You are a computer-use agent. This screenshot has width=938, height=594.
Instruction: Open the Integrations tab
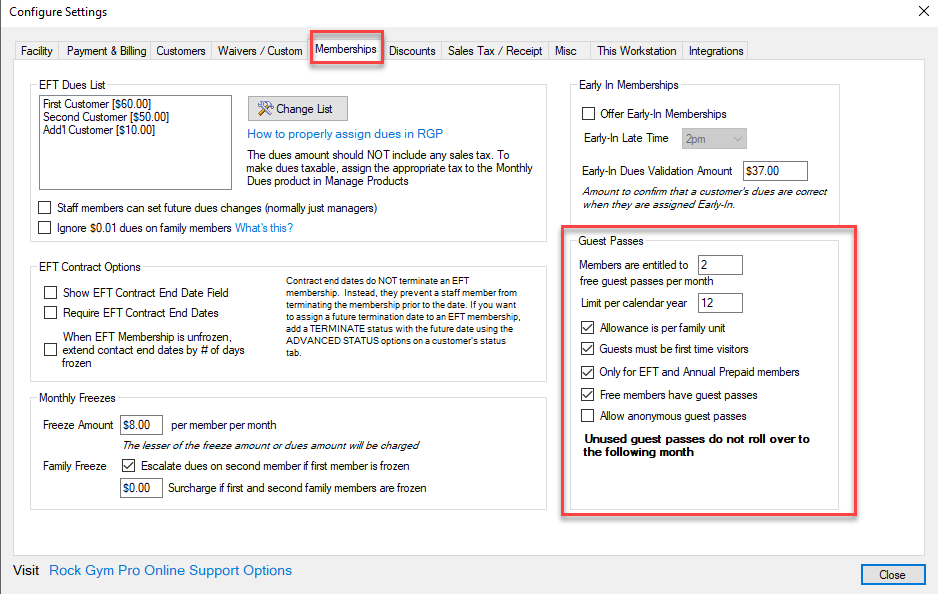pos(716,51)
